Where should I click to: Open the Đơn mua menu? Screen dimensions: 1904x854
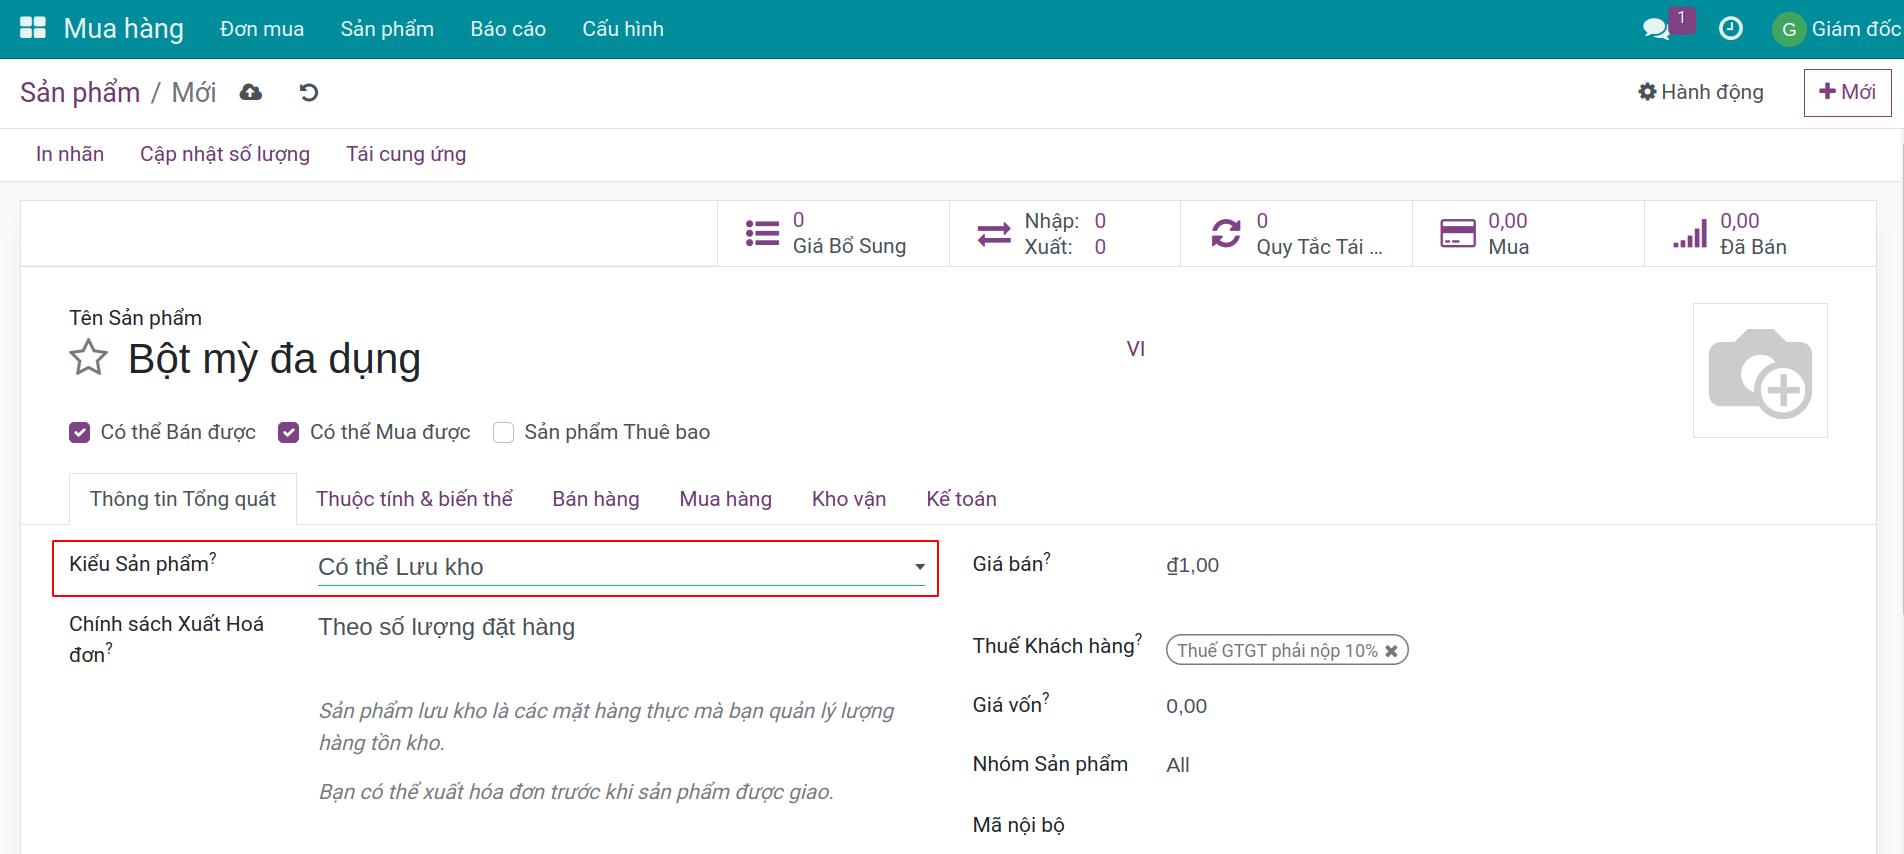pyautogui.click(x=262, y=29)
